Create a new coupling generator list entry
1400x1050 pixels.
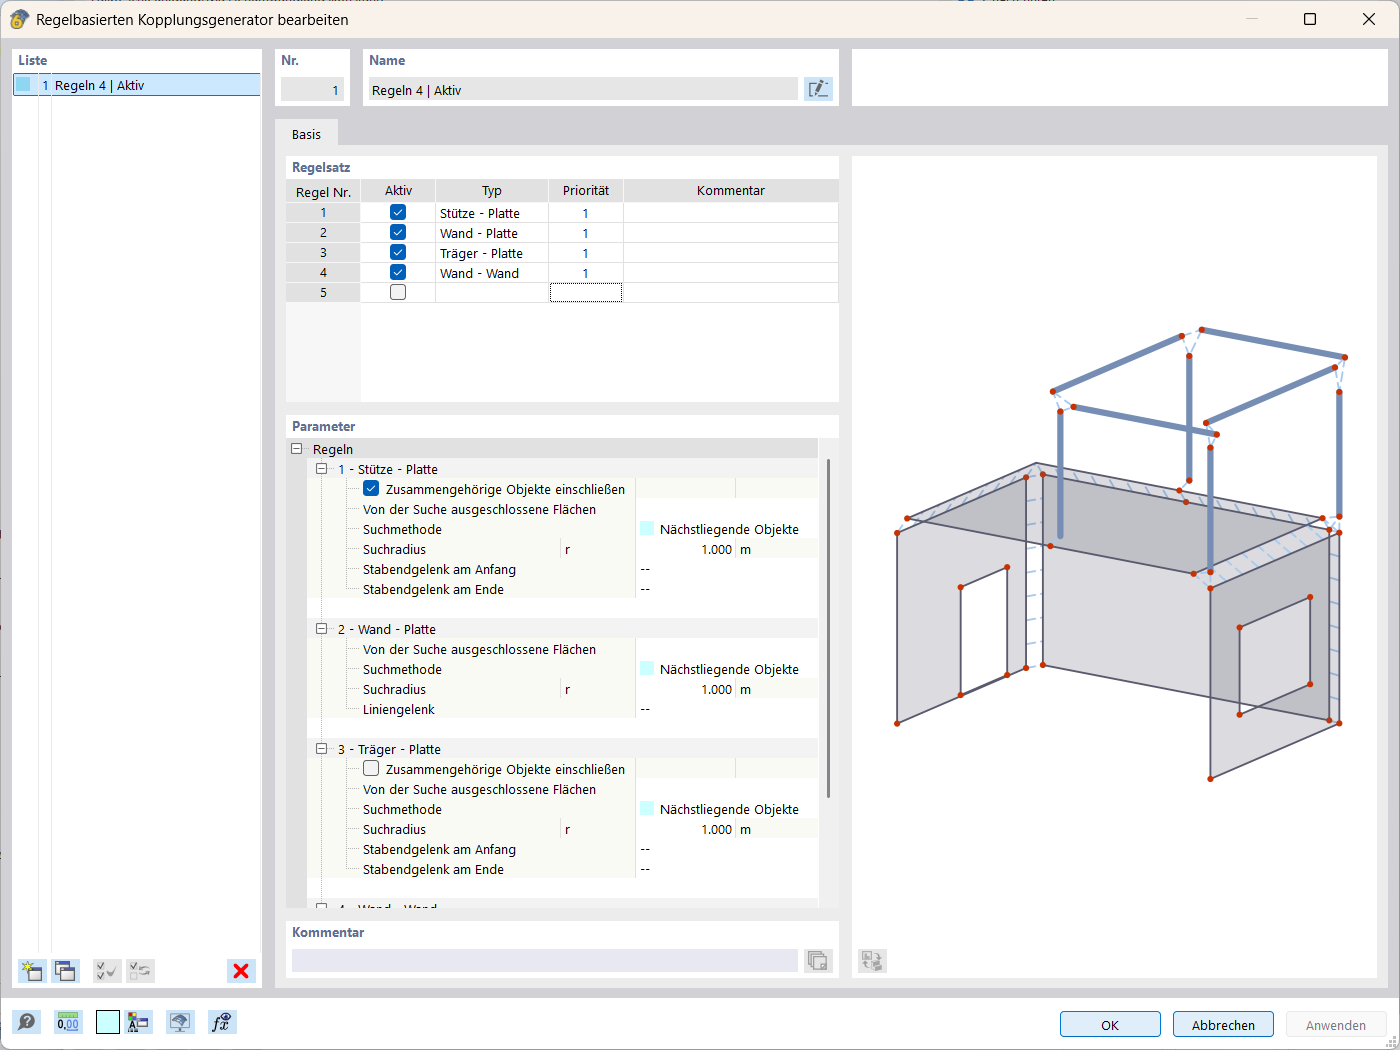[32, 971]
